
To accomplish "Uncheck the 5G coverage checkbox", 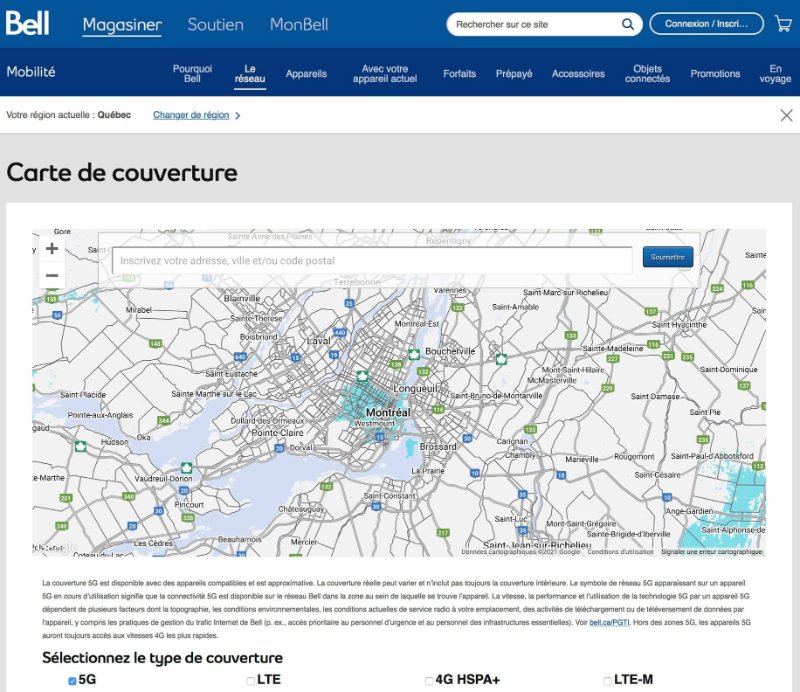I will [72, 681].
